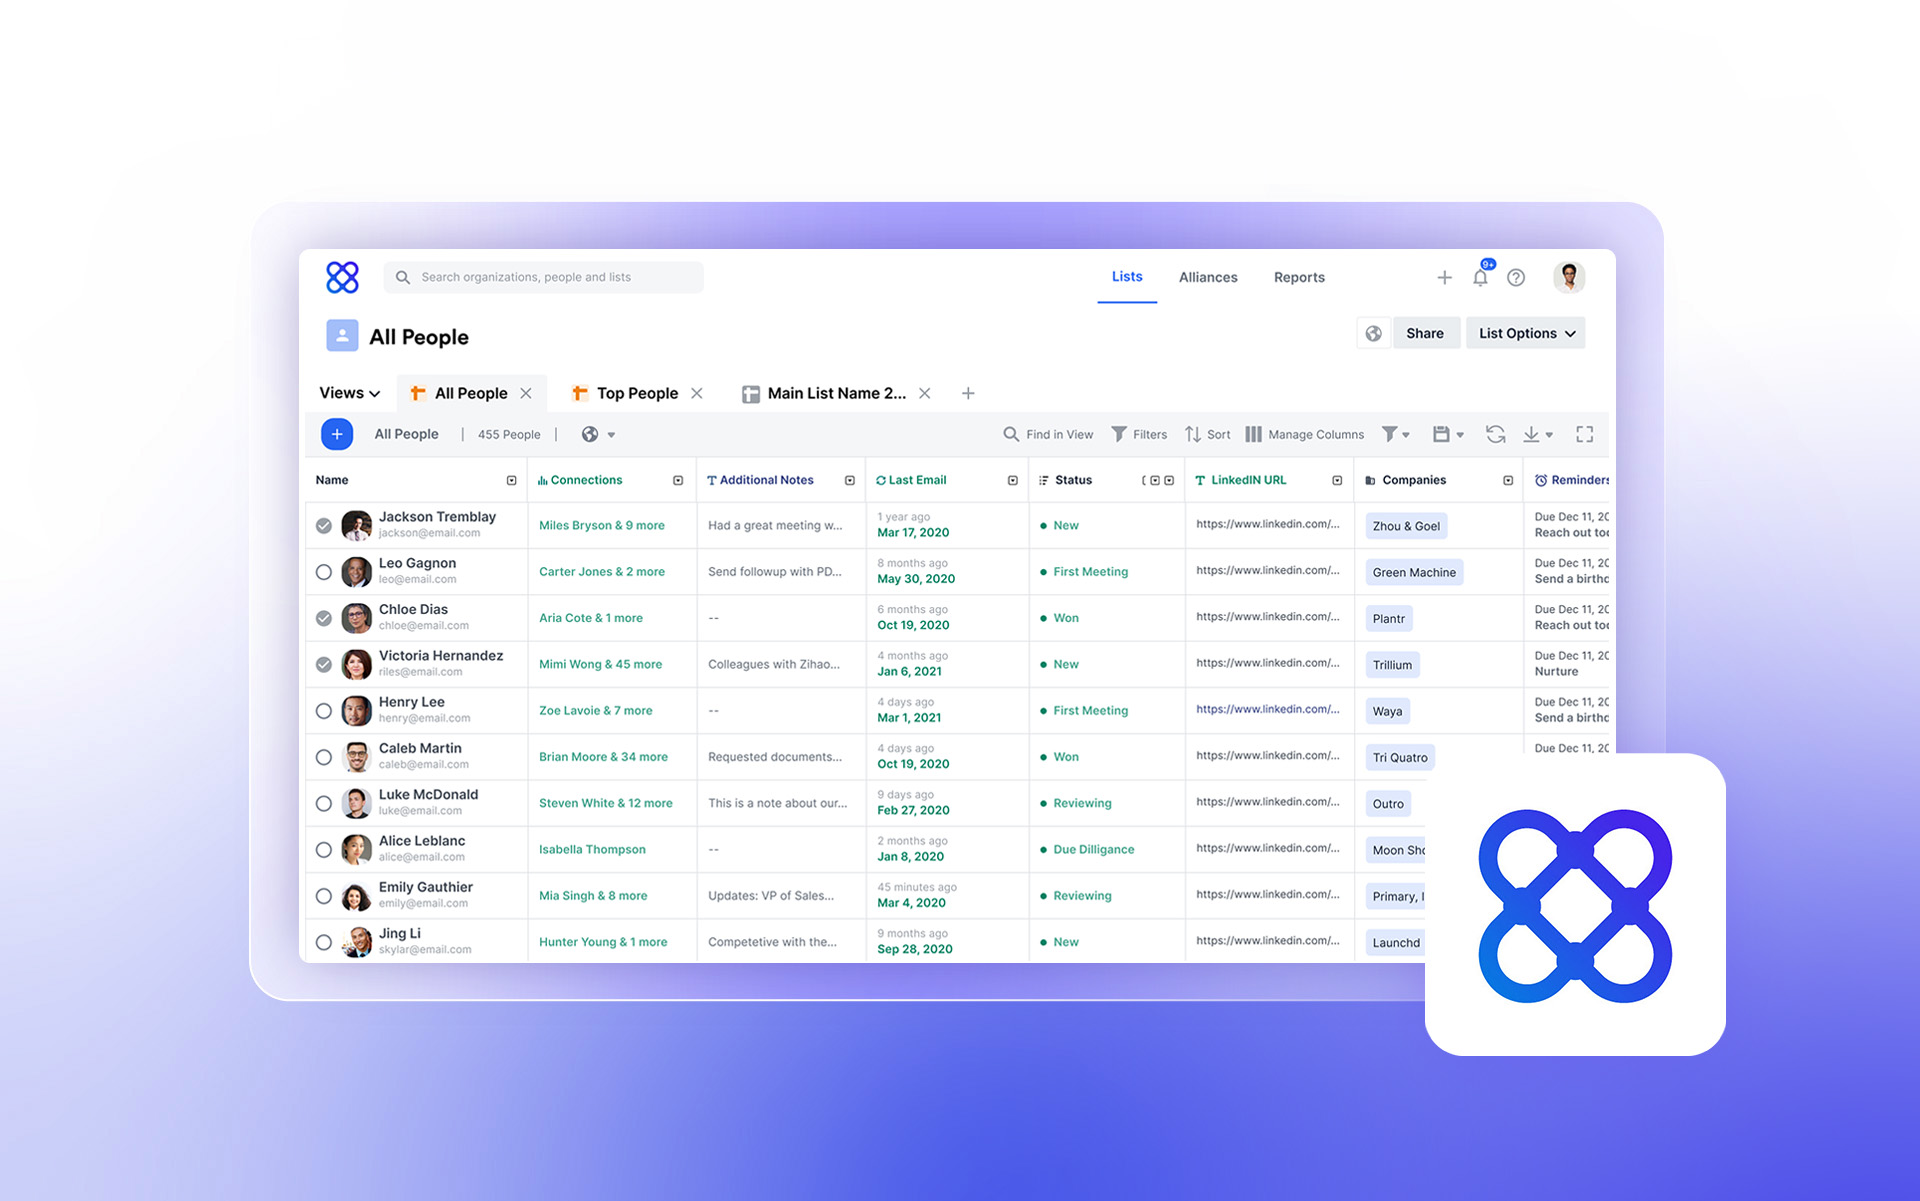1920x1201 pixels.
Task: Click the All People page icon
Action: [342, 336]
